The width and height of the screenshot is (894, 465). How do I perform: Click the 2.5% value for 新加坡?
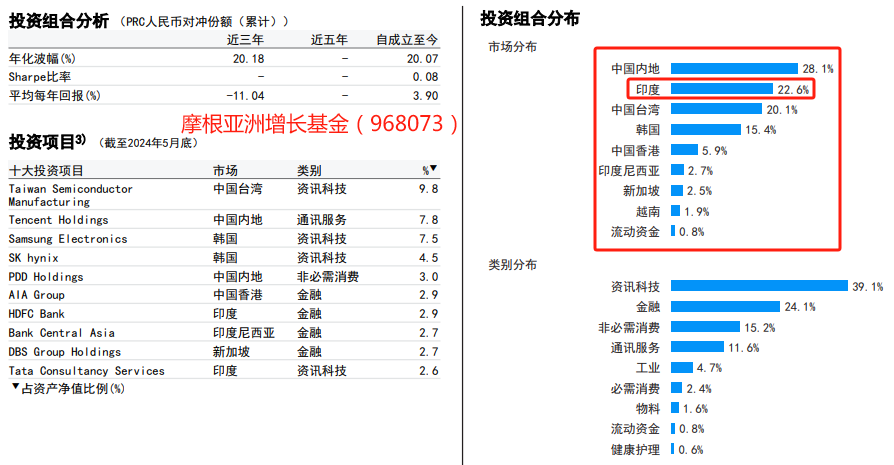[x=700, y=191]
